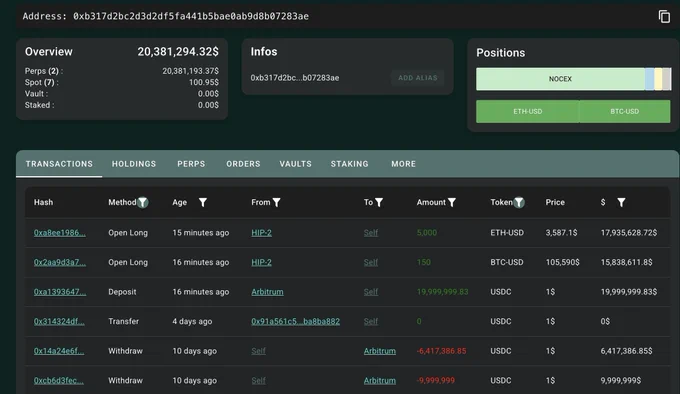The height and width of the screenshot is (394, 680).
Task: Open transaction hash 0x2aa9d3a7
Action: (x=59, y=262)
